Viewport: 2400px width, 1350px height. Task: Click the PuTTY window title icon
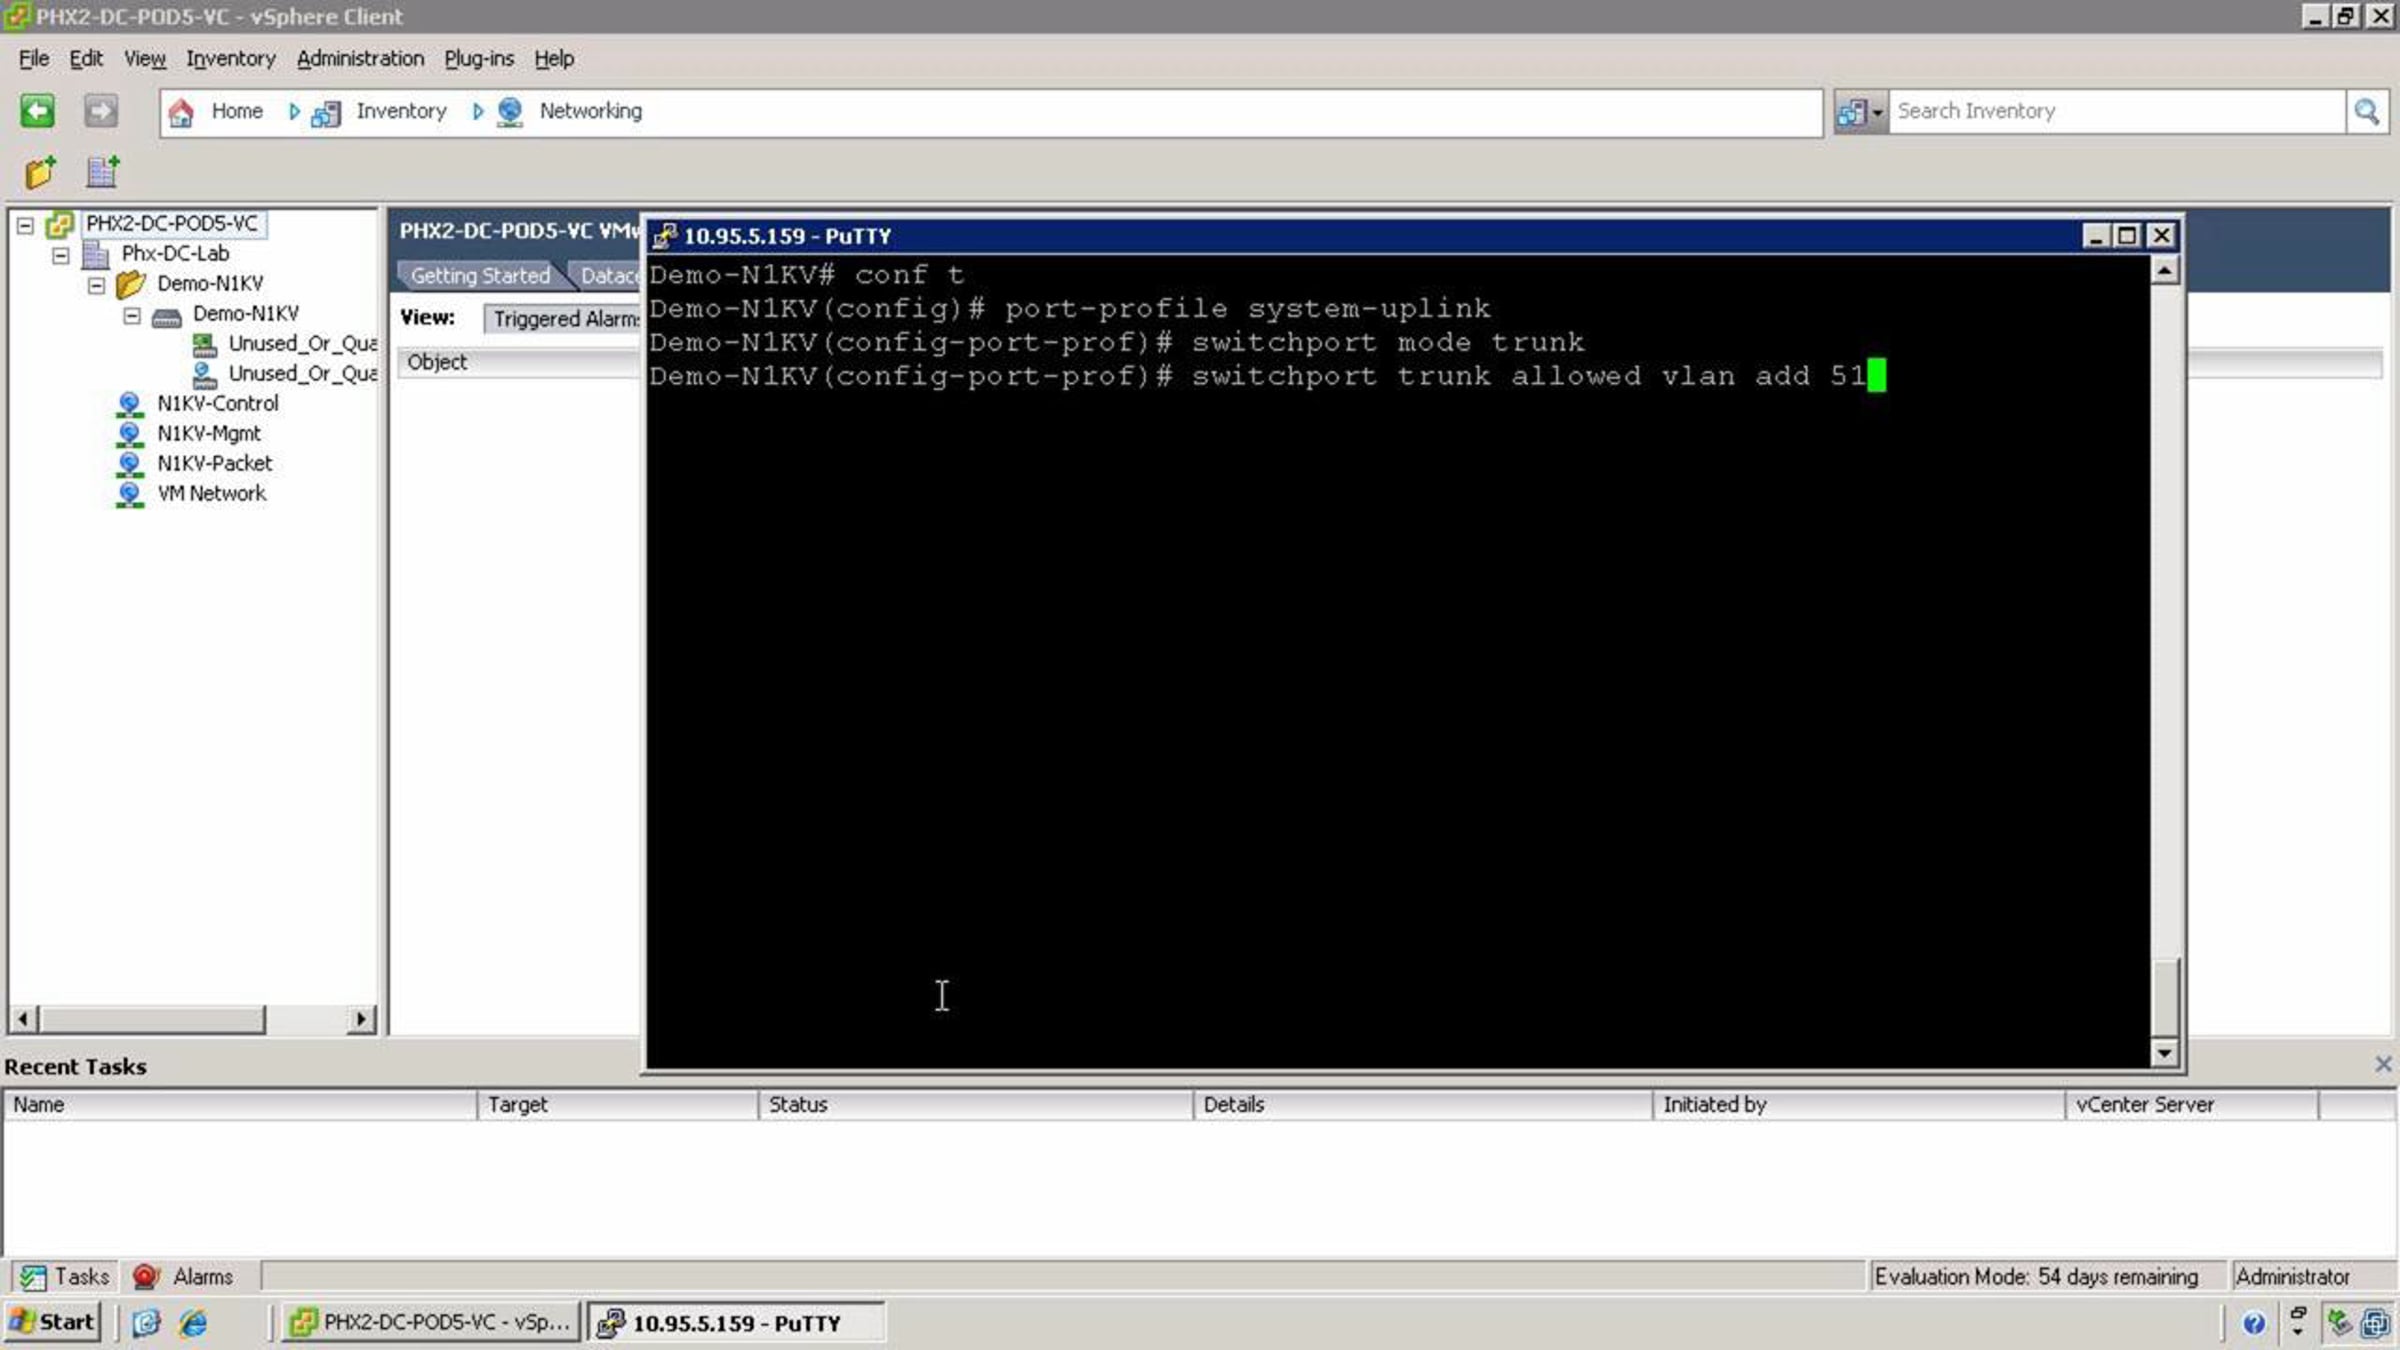[665, 236]
